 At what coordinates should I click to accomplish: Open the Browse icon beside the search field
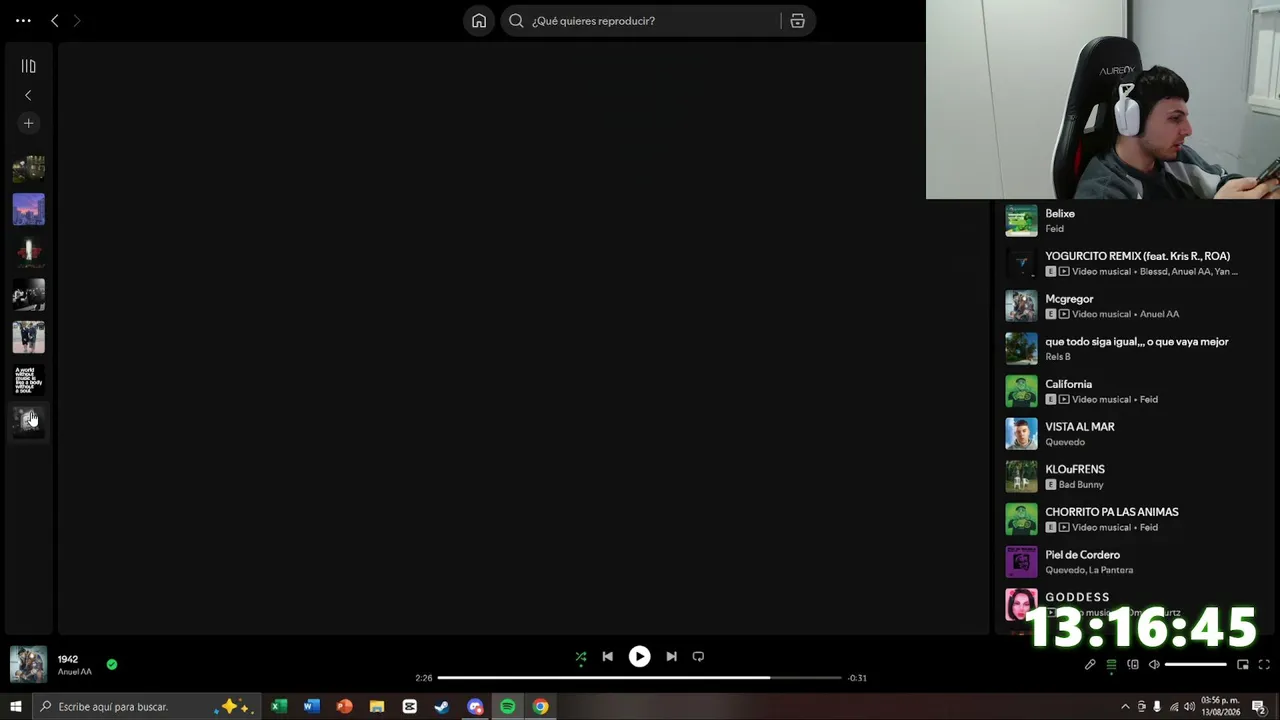[797, 21]
